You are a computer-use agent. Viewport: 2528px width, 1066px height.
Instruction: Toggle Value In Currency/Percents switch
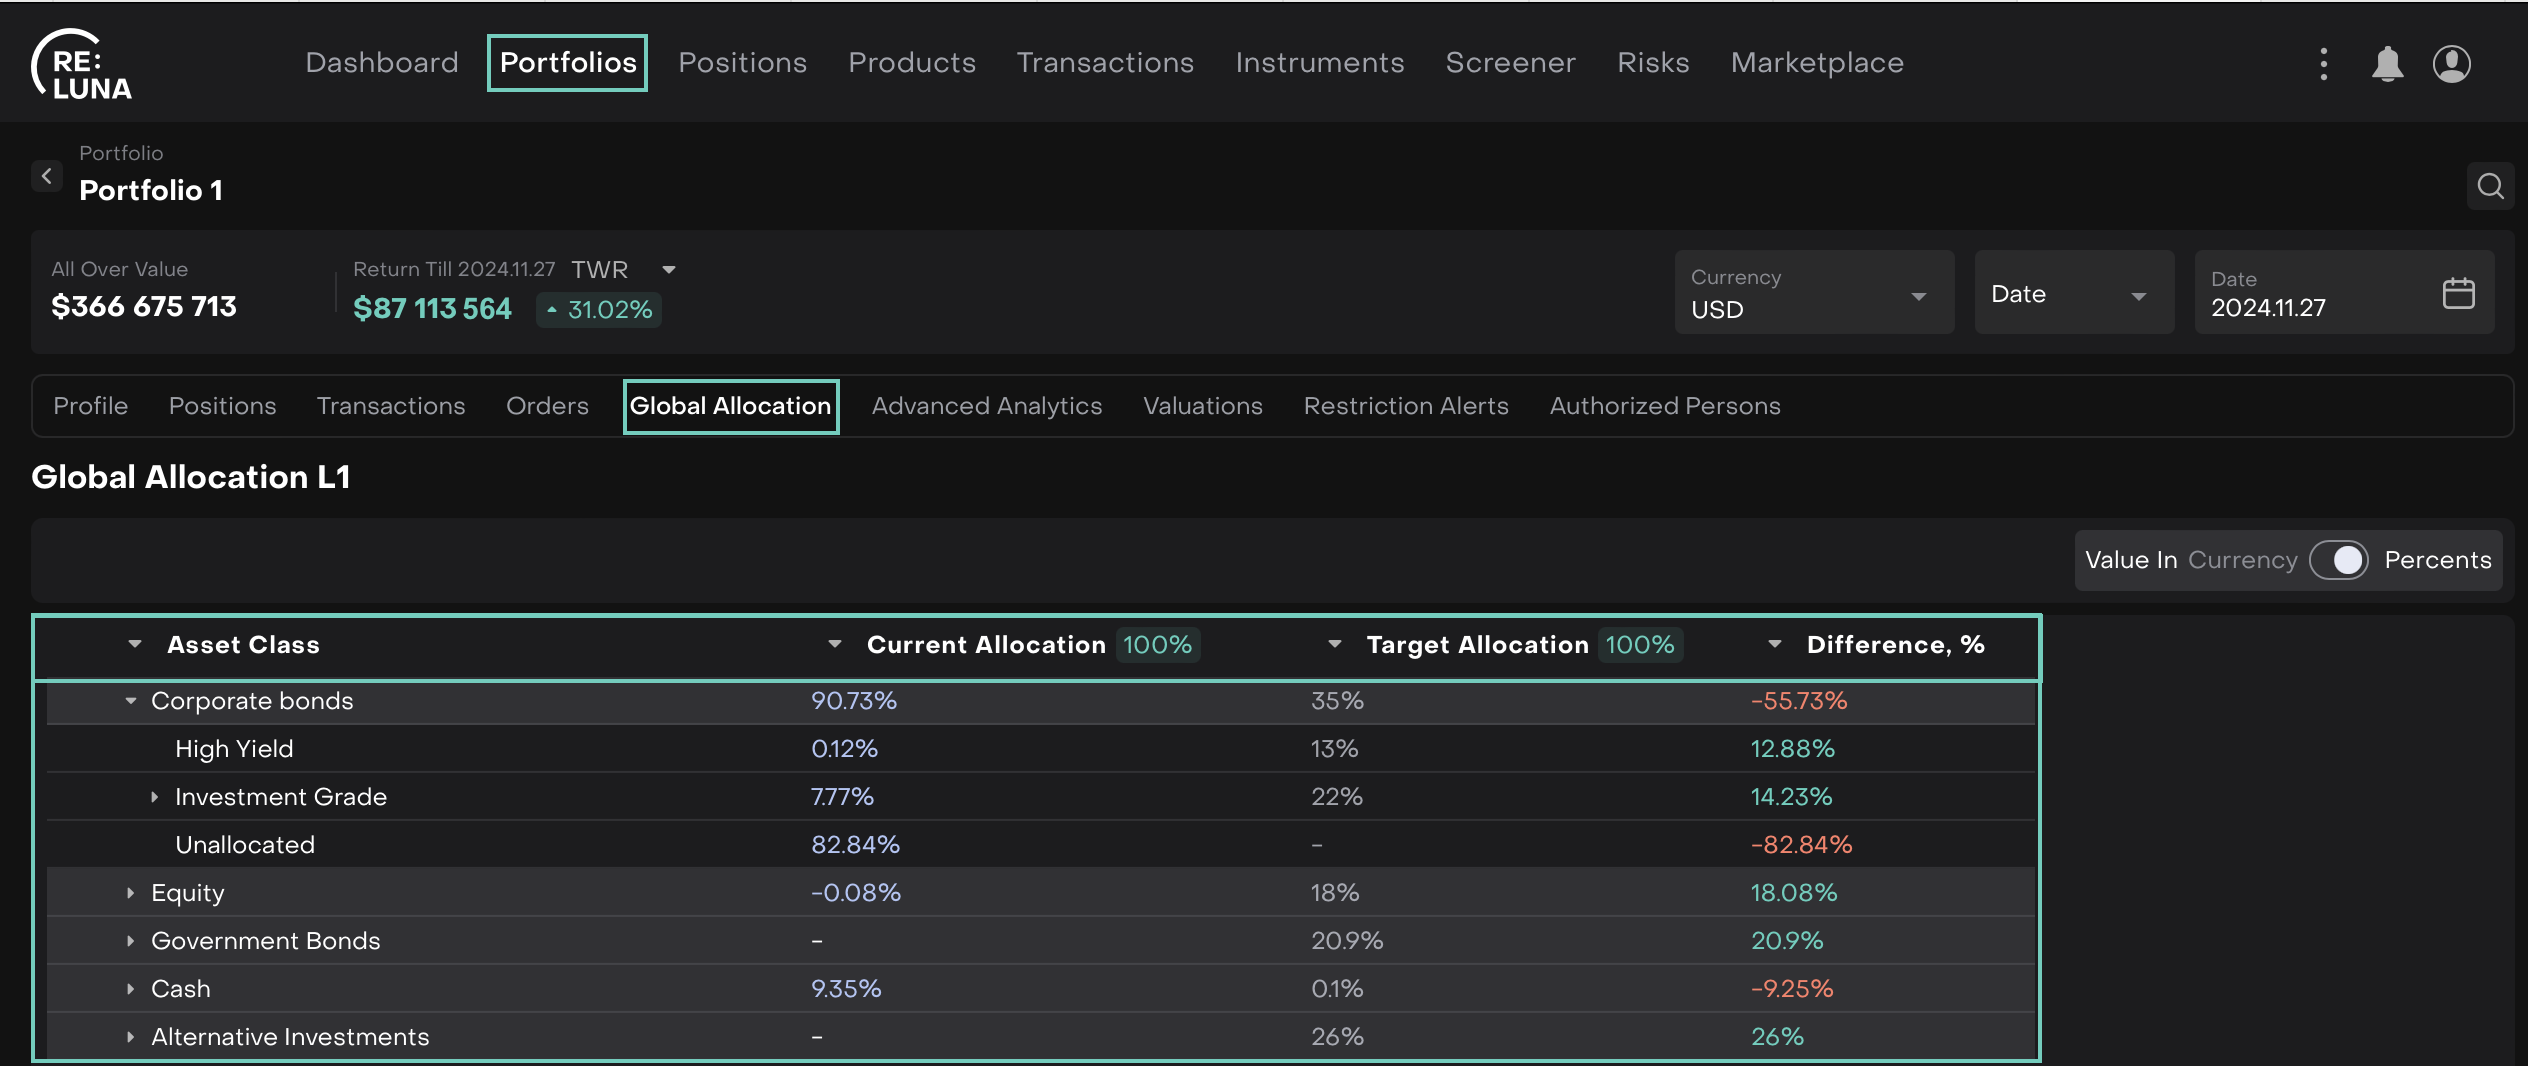click(x=2338, y=560)
